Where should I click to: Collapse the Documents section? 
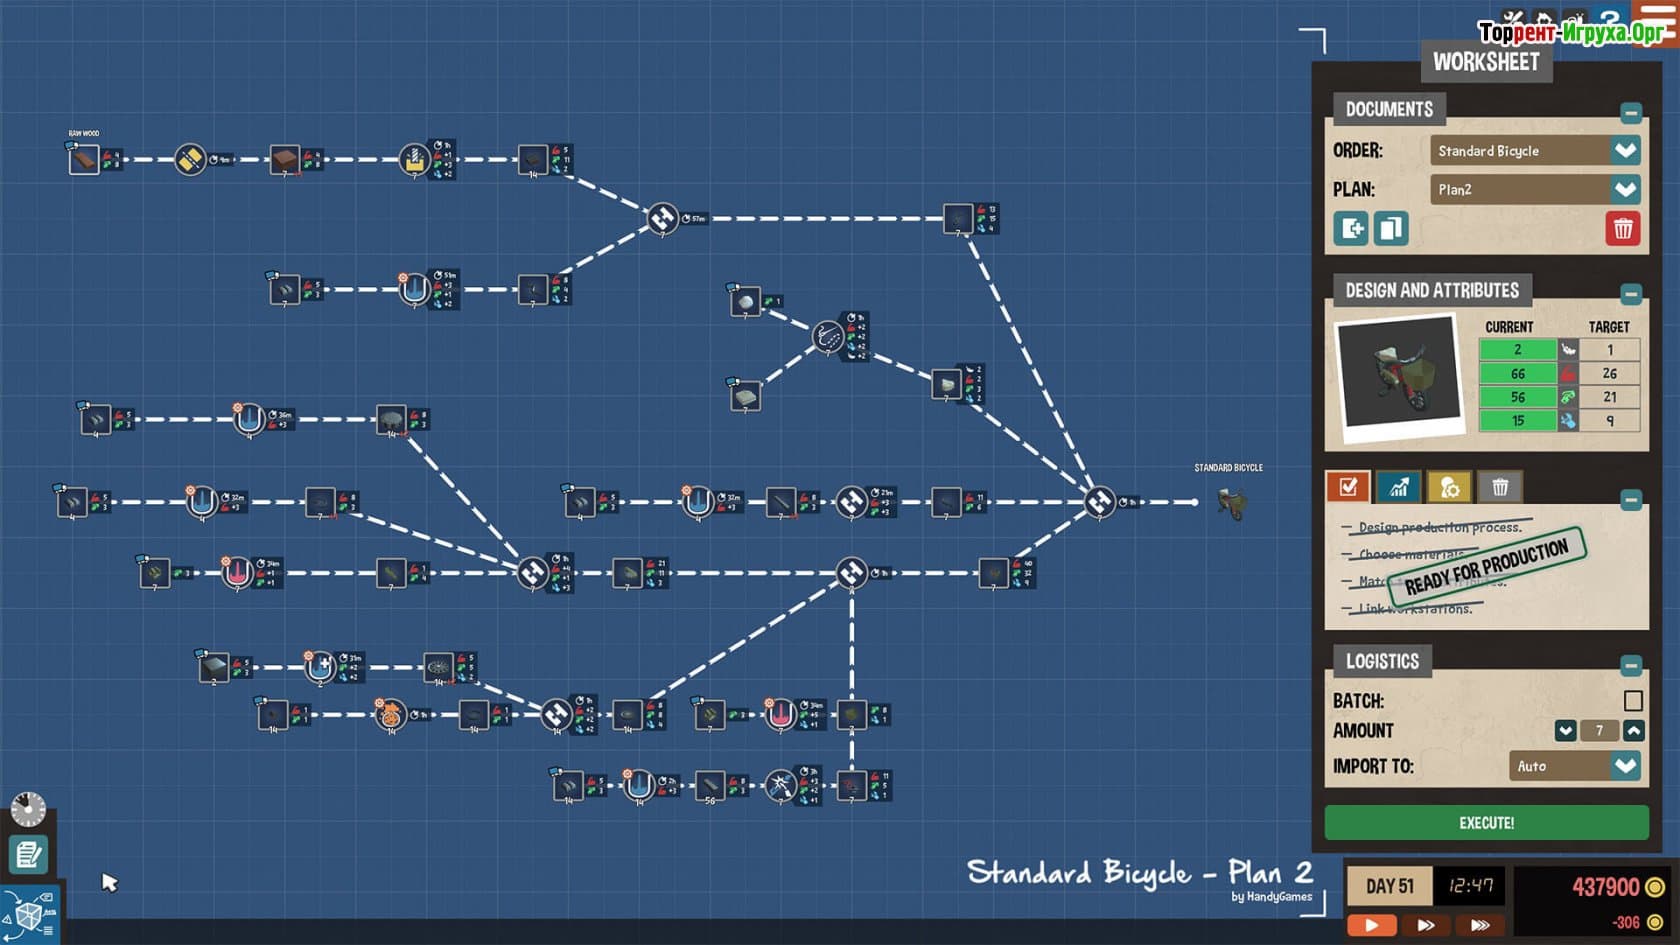point(1631,113)
